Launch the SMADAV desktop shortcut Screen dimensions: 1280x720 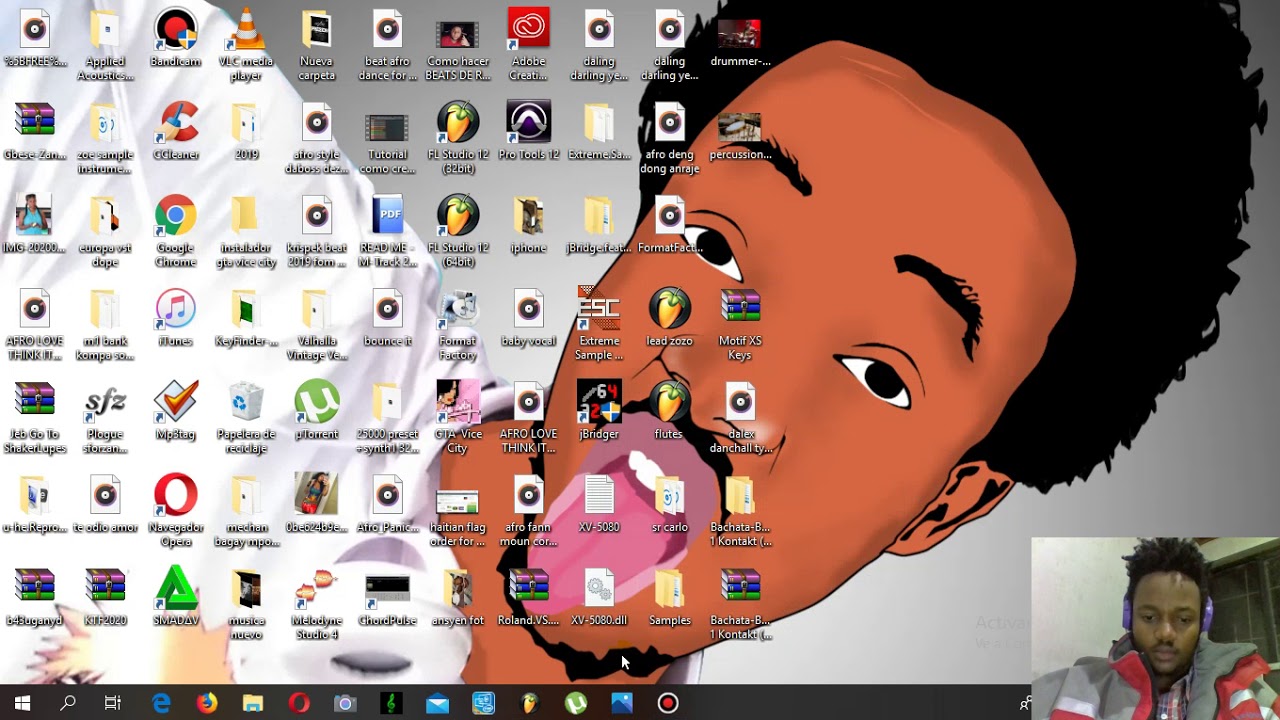[176, 596]
